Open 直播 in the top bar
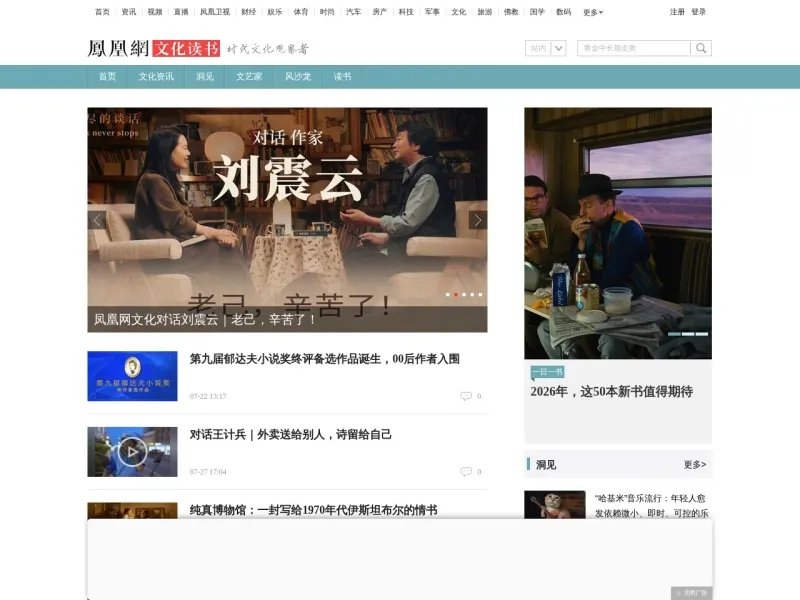The image size is (800, 600). (x=181, y=12)
